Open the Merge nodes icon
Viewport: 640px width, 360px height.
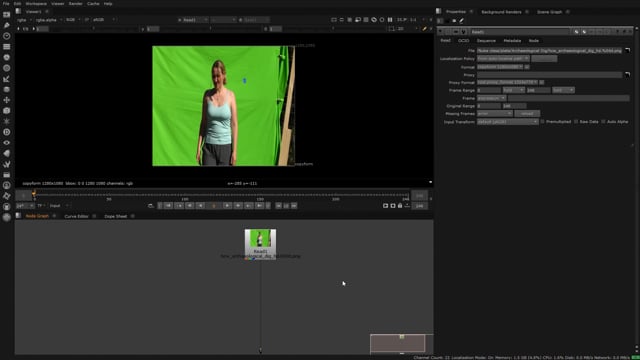7,89
